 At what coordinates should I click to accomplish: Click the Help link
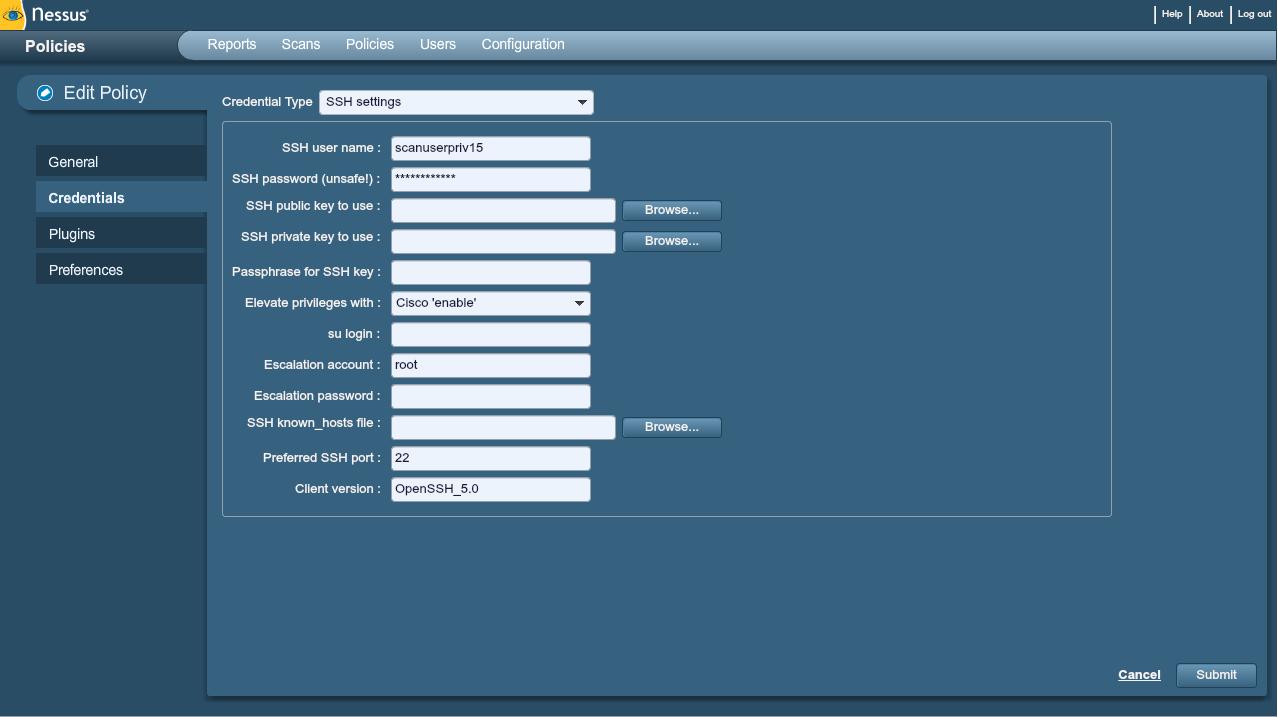click(x=1172, y=14)
